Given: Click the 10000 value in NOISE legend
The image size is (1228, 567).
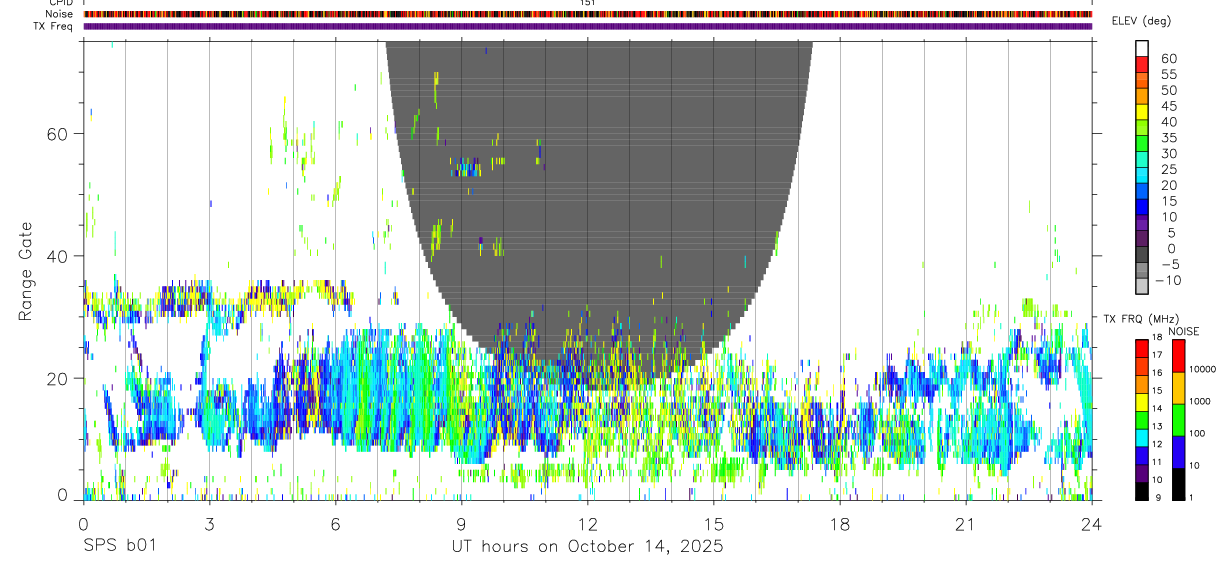Looking at the screenshot, I should [1201, 369].
